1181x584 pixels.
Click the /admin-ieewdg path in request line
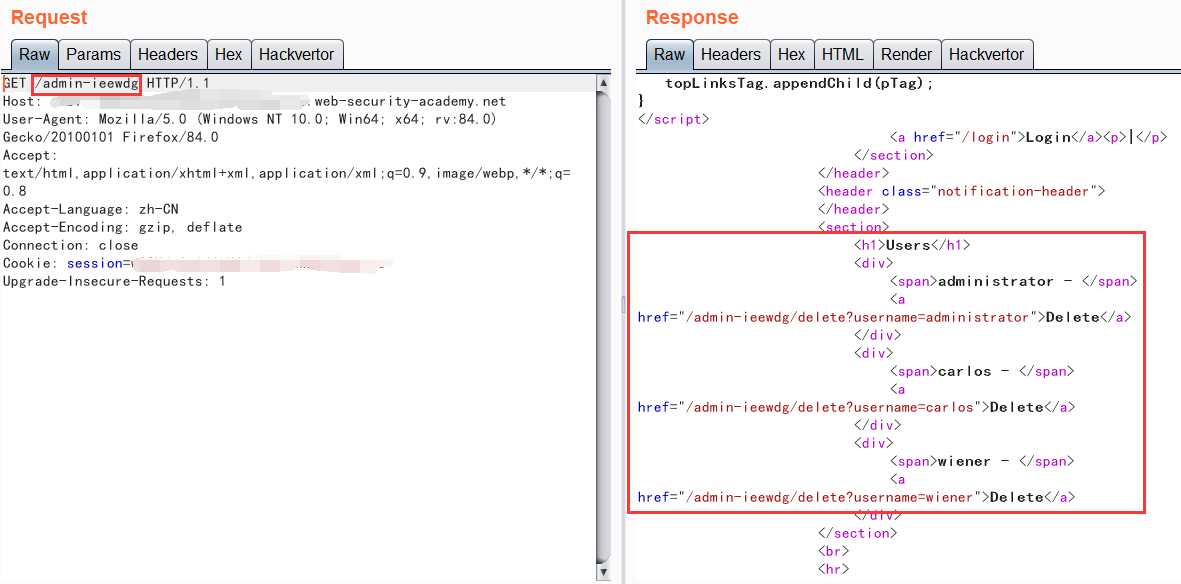pos(87,83)
